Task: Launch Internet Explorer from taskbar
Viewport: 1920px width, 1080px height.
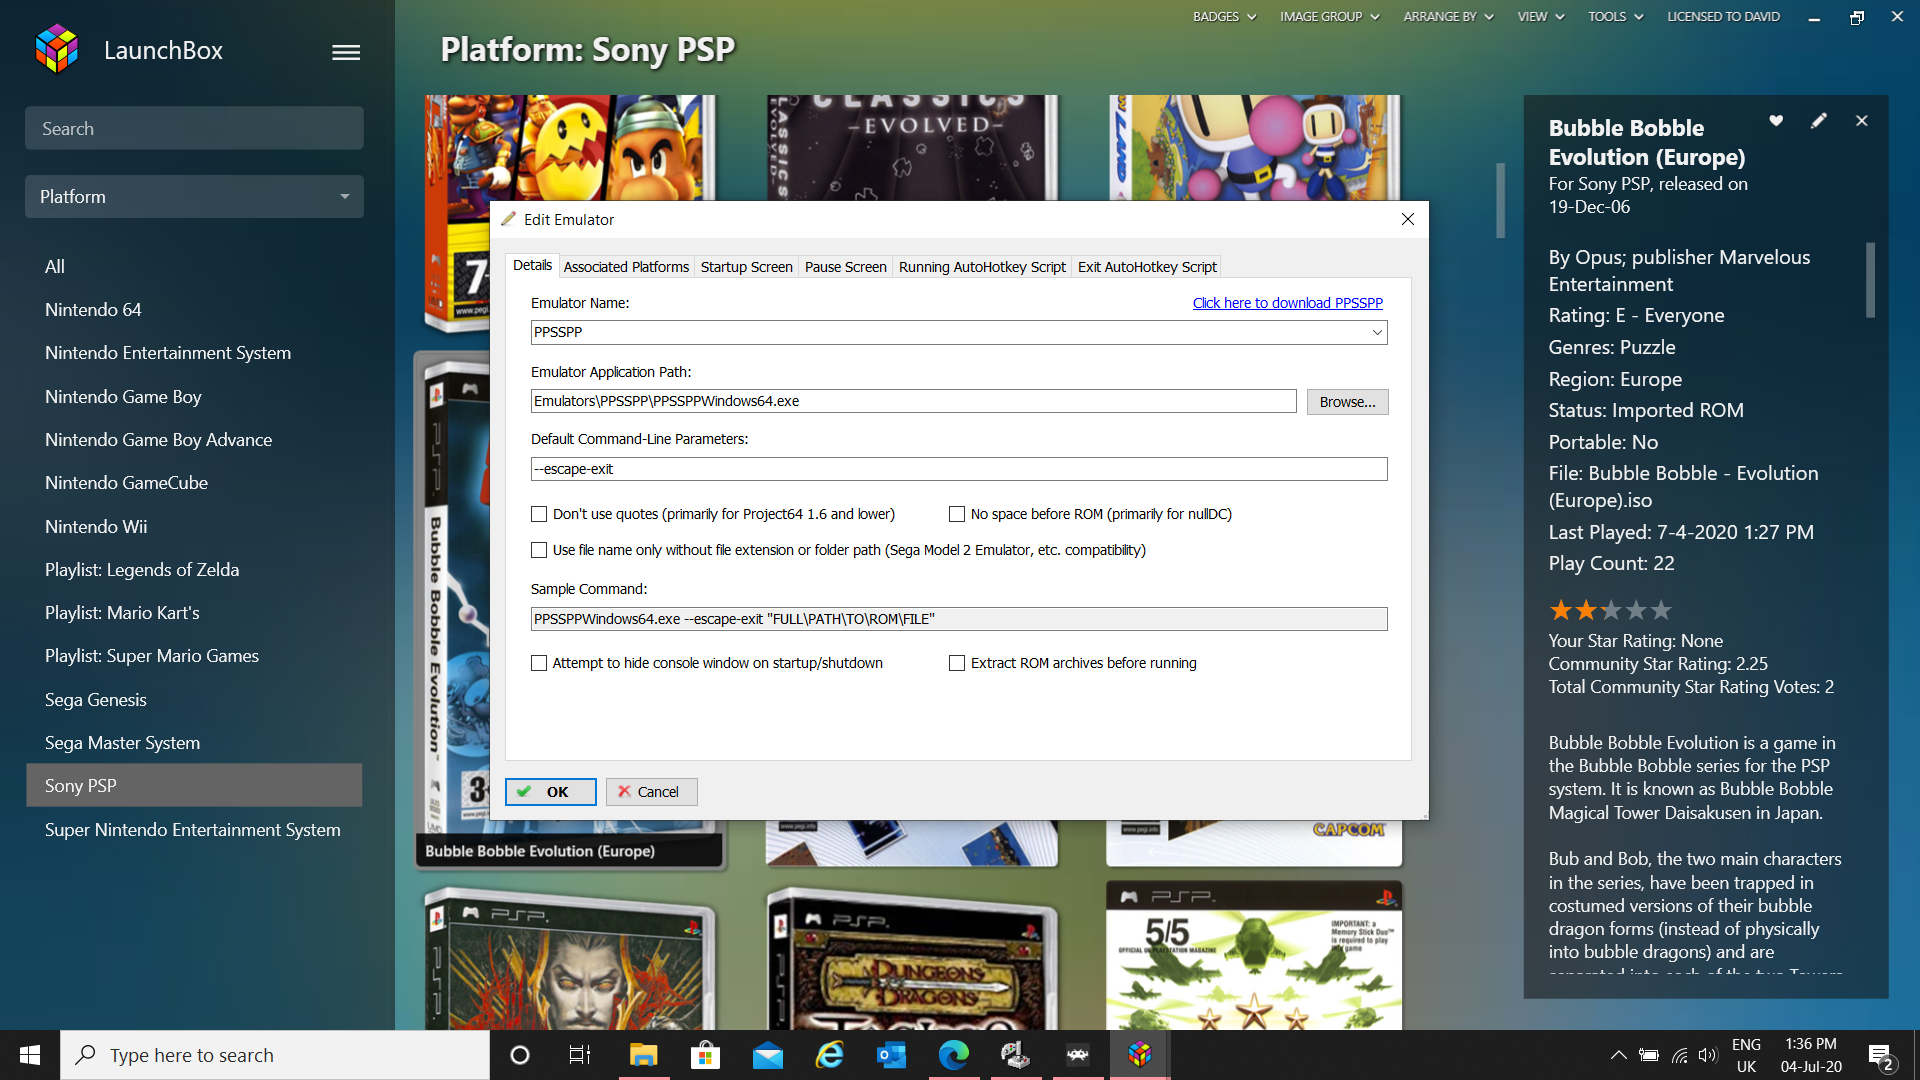Action: [x=829, y=1055]
